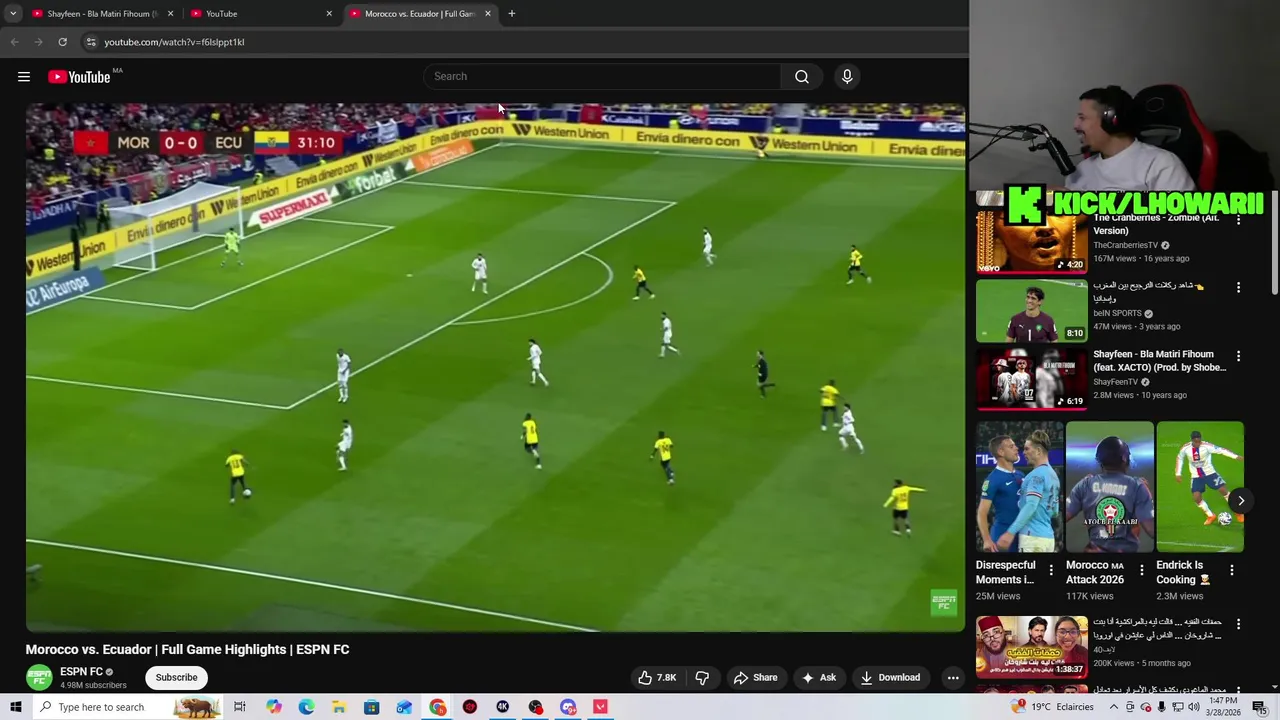Viewport: 1280px width, 720px height.
Task: Open The Cranberries - Zombie video thumbnail
Action: (x=1031, y=242)
